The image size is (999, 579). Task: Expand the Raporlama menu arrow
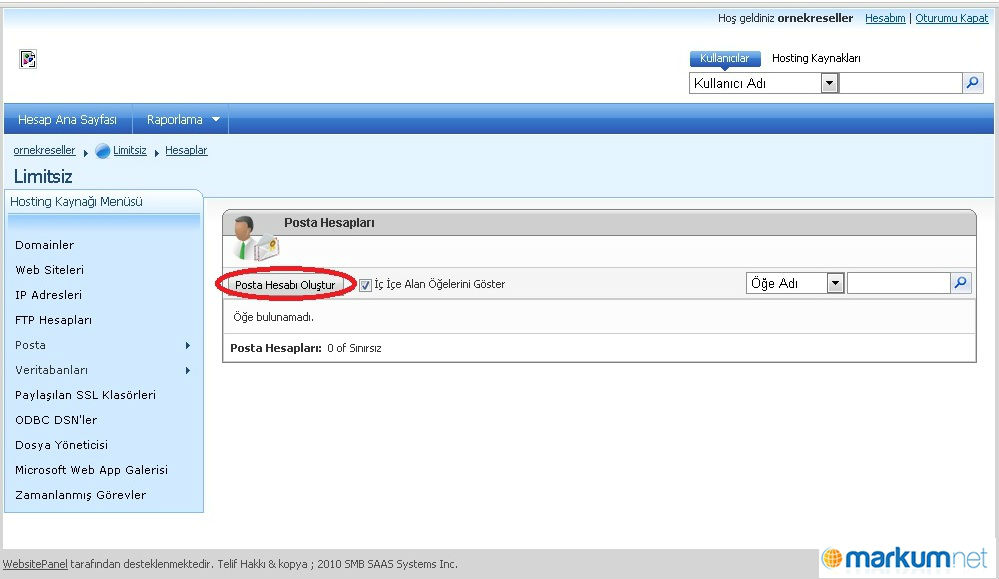click(x=216, y=119)
